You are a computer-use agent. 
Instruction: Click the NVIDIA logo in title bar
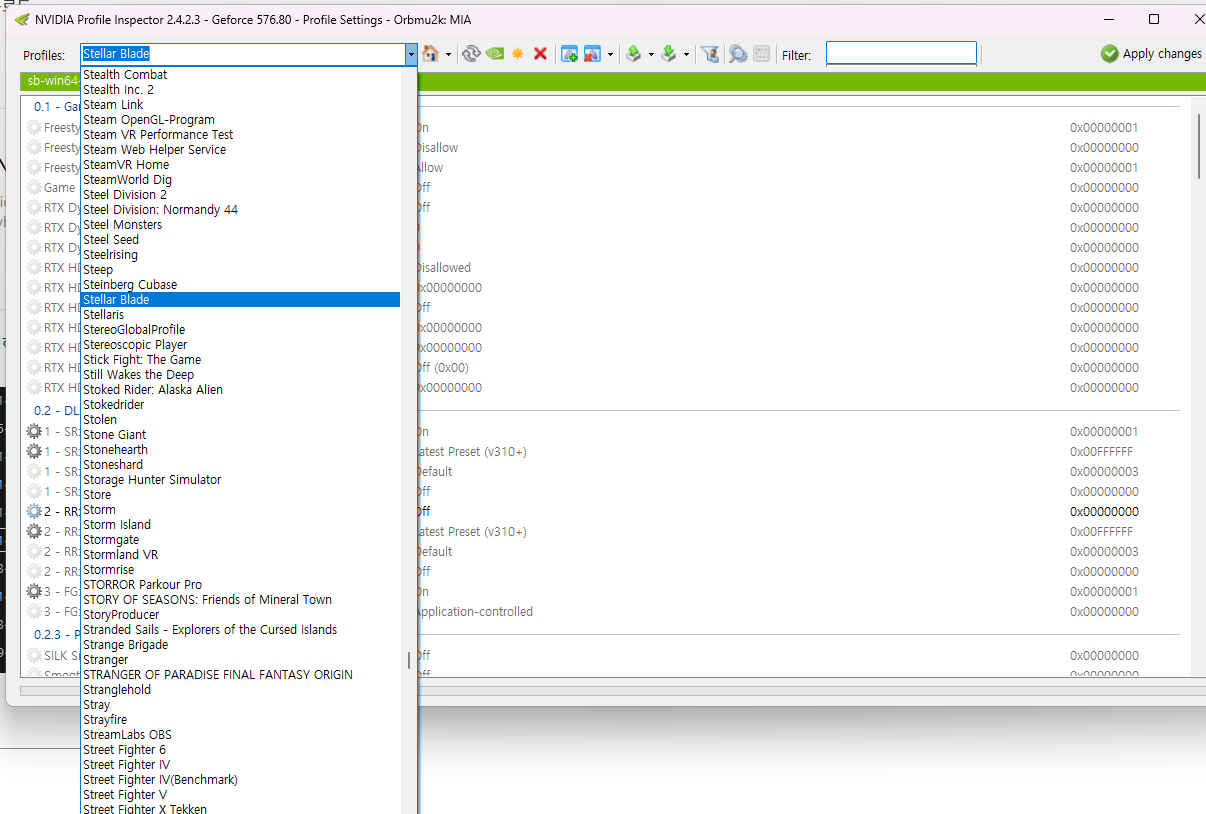(22, 19)
